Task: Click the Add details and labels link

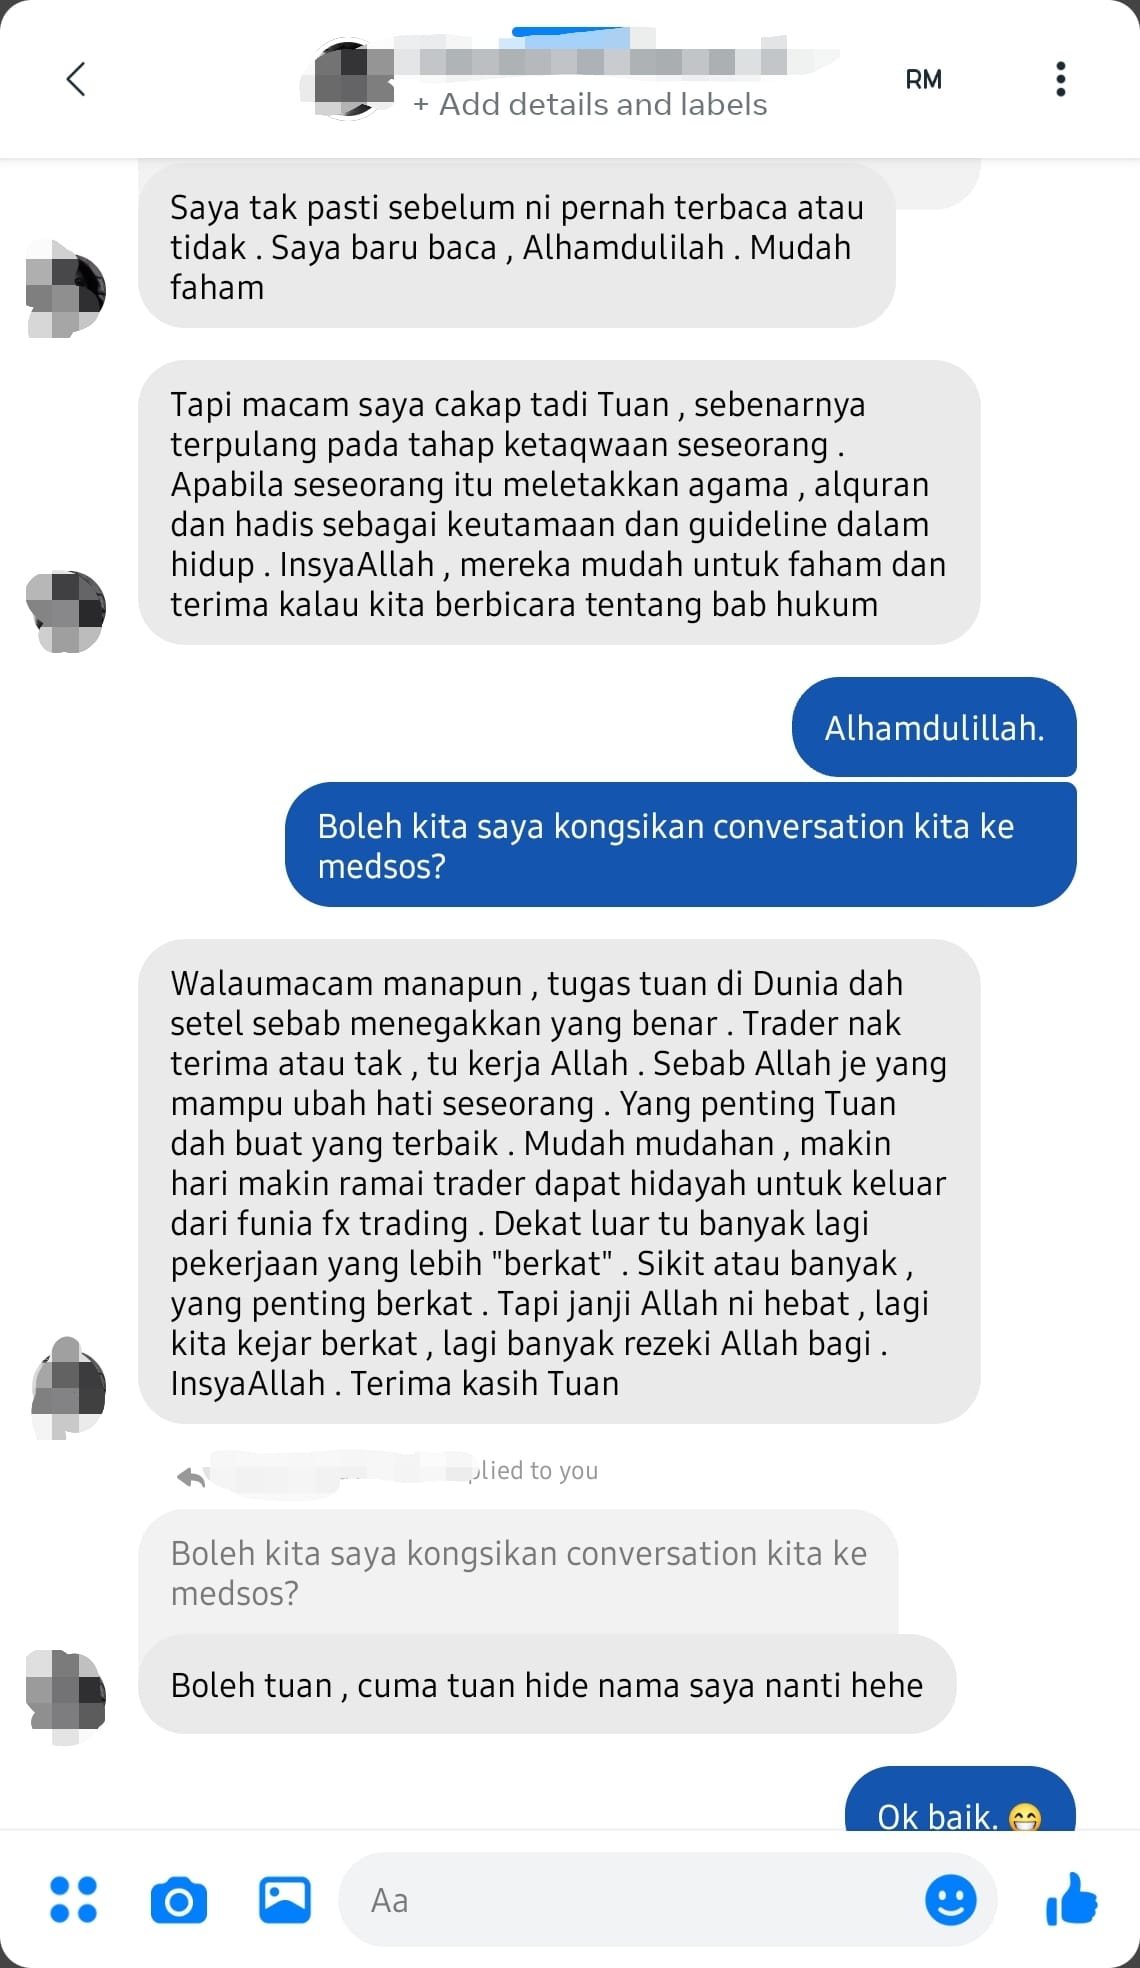Action: (590, 104)
